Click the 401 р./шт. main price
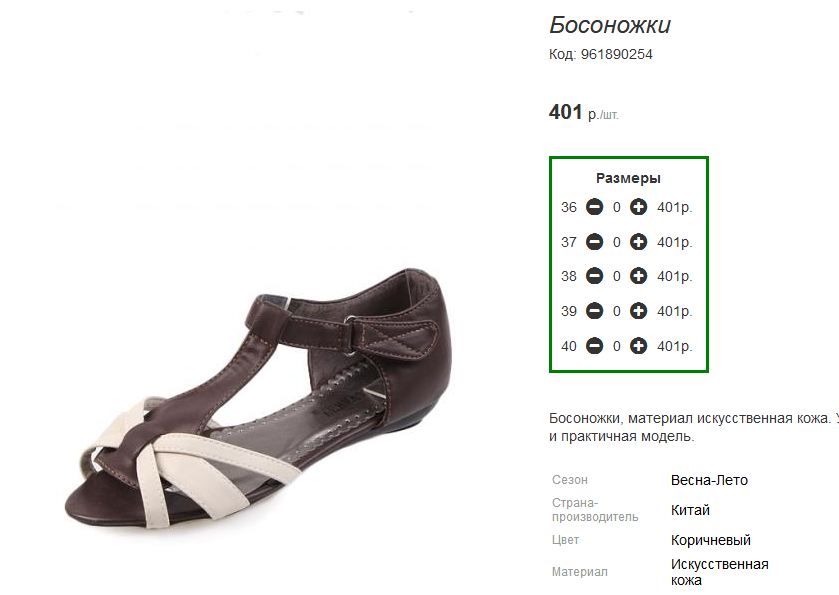This screenshot has height=595, width=839. point(583,113)
